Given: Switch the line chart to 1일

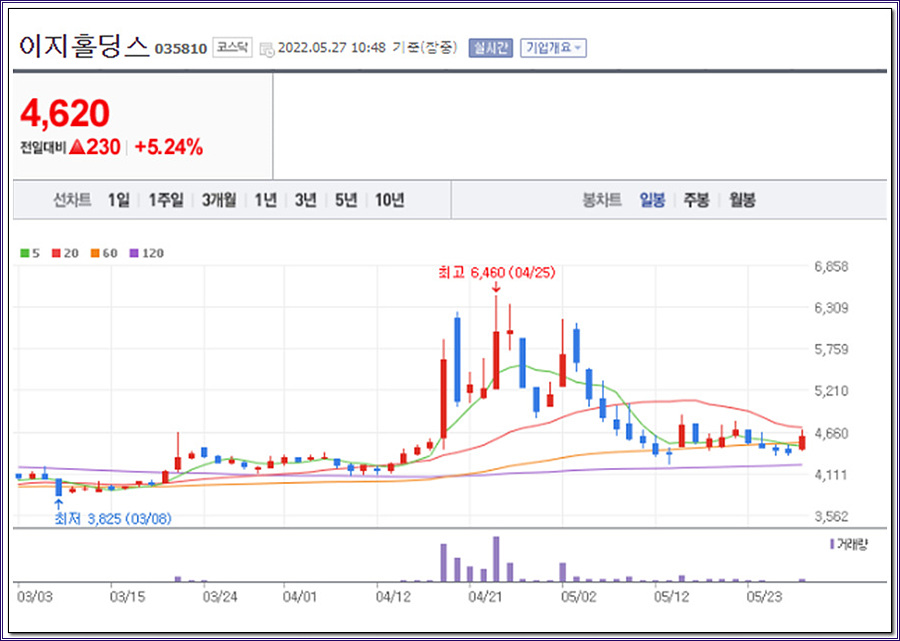Looking at the screenshot, I should 118,200.
